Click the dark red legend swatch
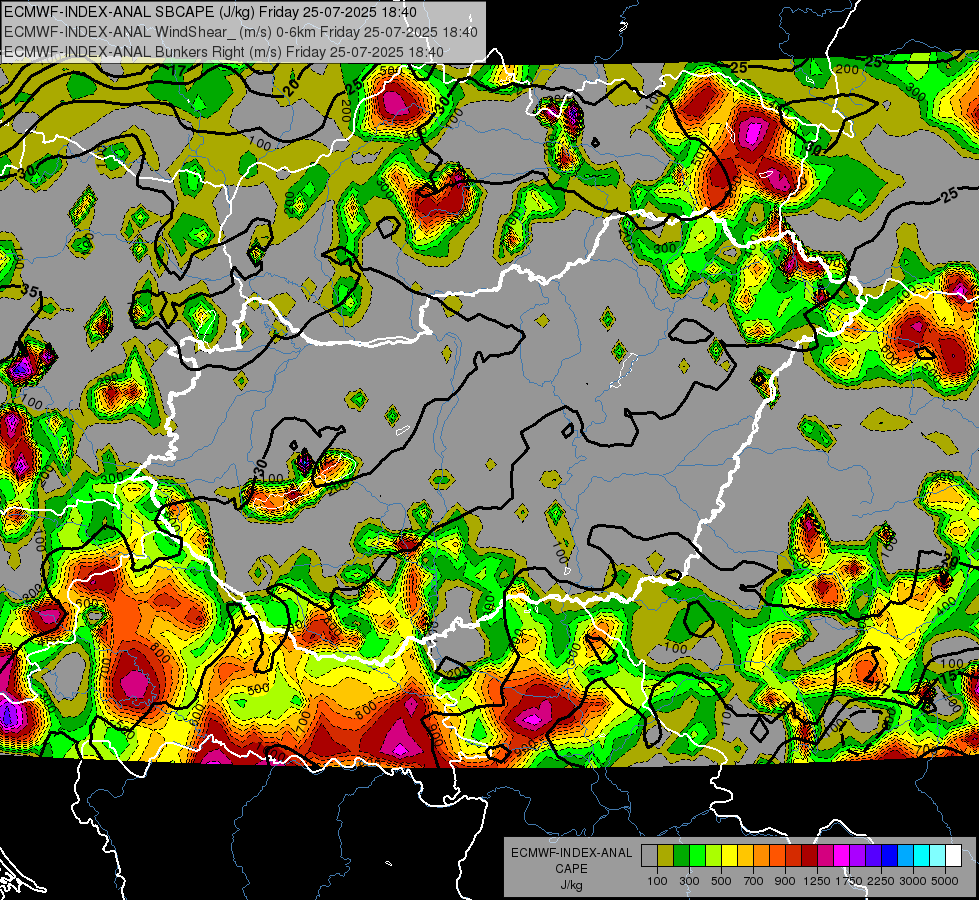 click(x=809, y=856)
